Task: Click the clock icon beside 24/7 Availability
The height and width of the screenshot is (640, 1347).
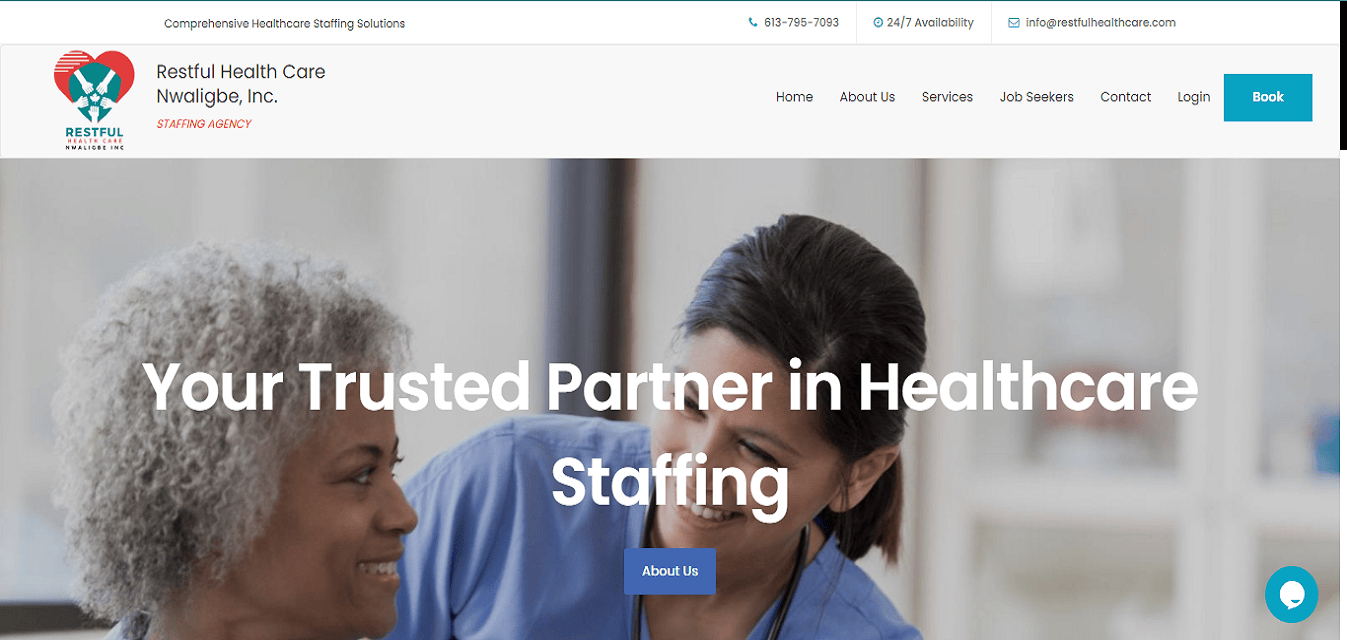Action: coord(878,22)
